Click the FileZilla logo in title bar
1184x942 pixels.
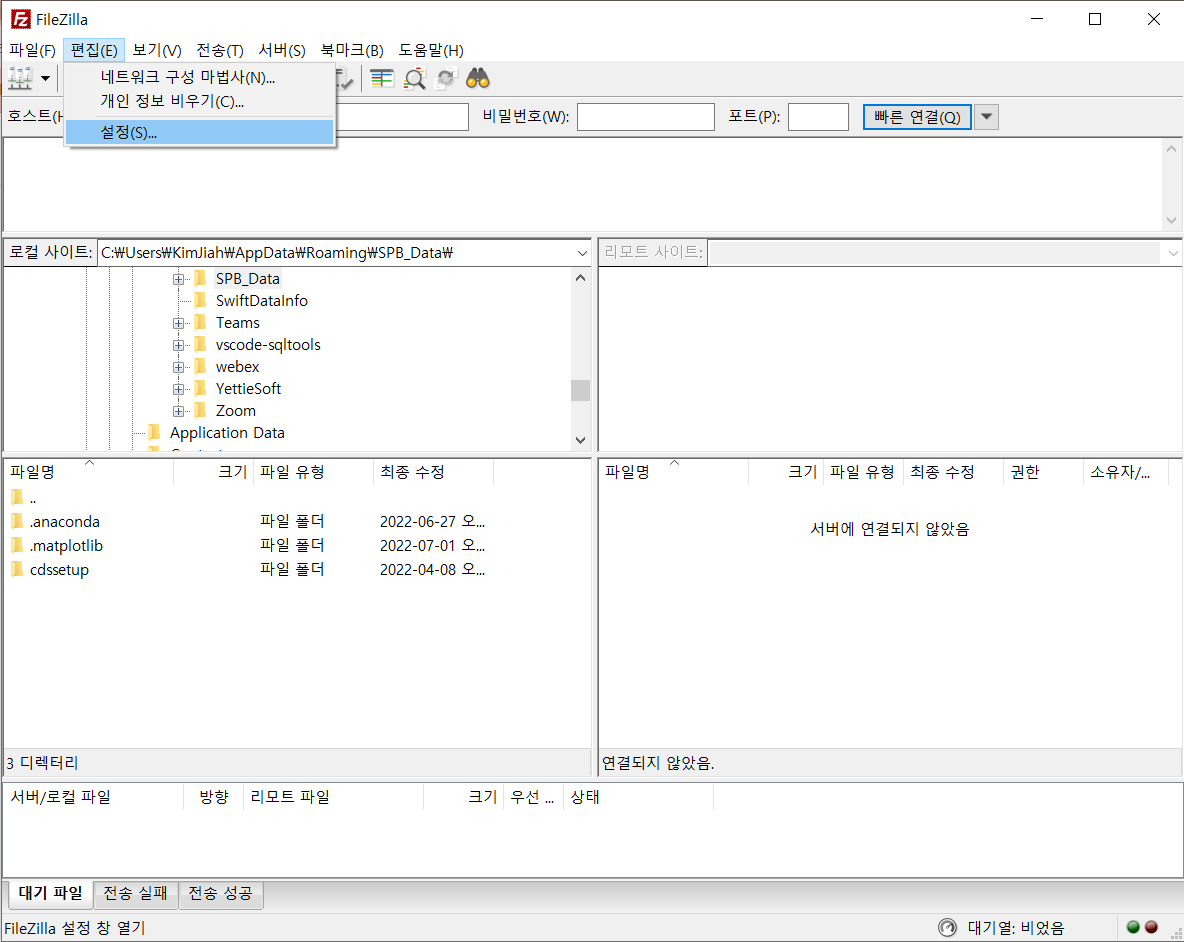(x=20, y=19)
